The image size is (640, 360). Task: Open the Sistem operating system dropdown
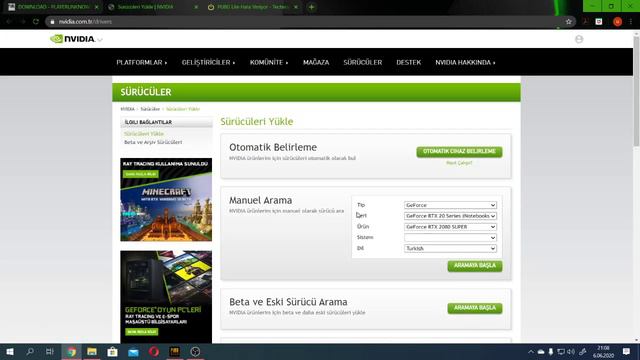coord(450,237)
